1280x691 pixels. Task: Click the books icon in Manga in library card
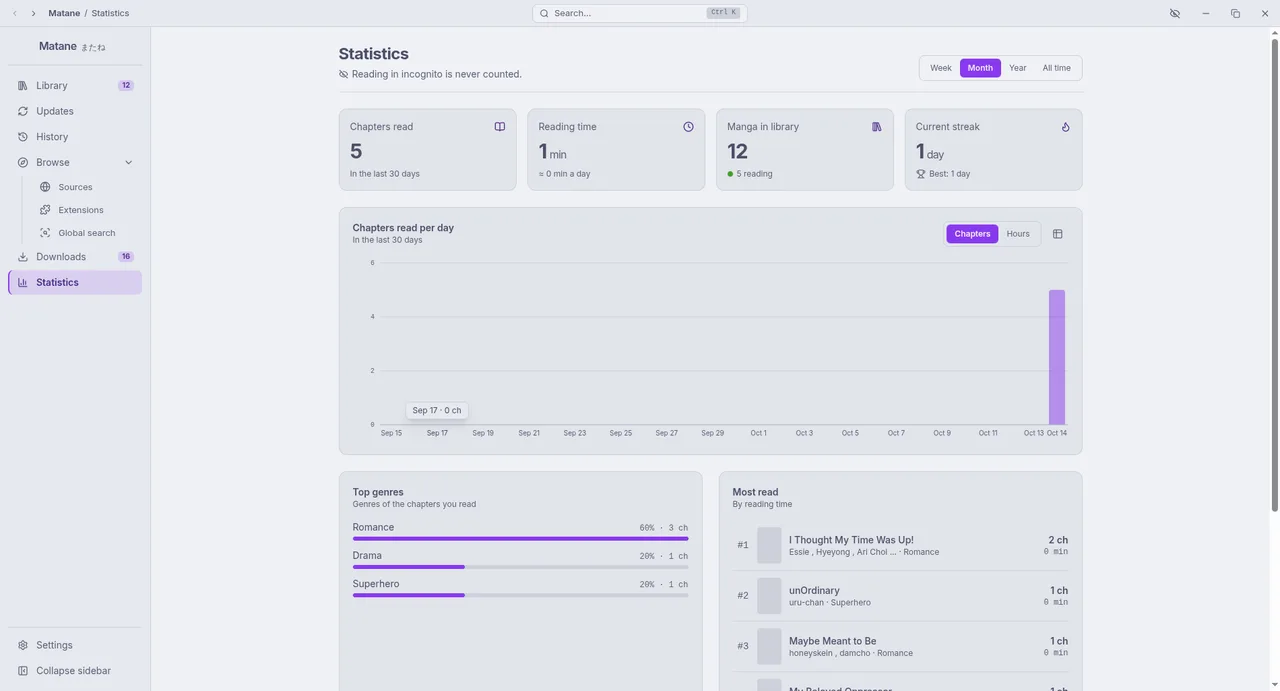pyautogui.click(x=877, y=127)
